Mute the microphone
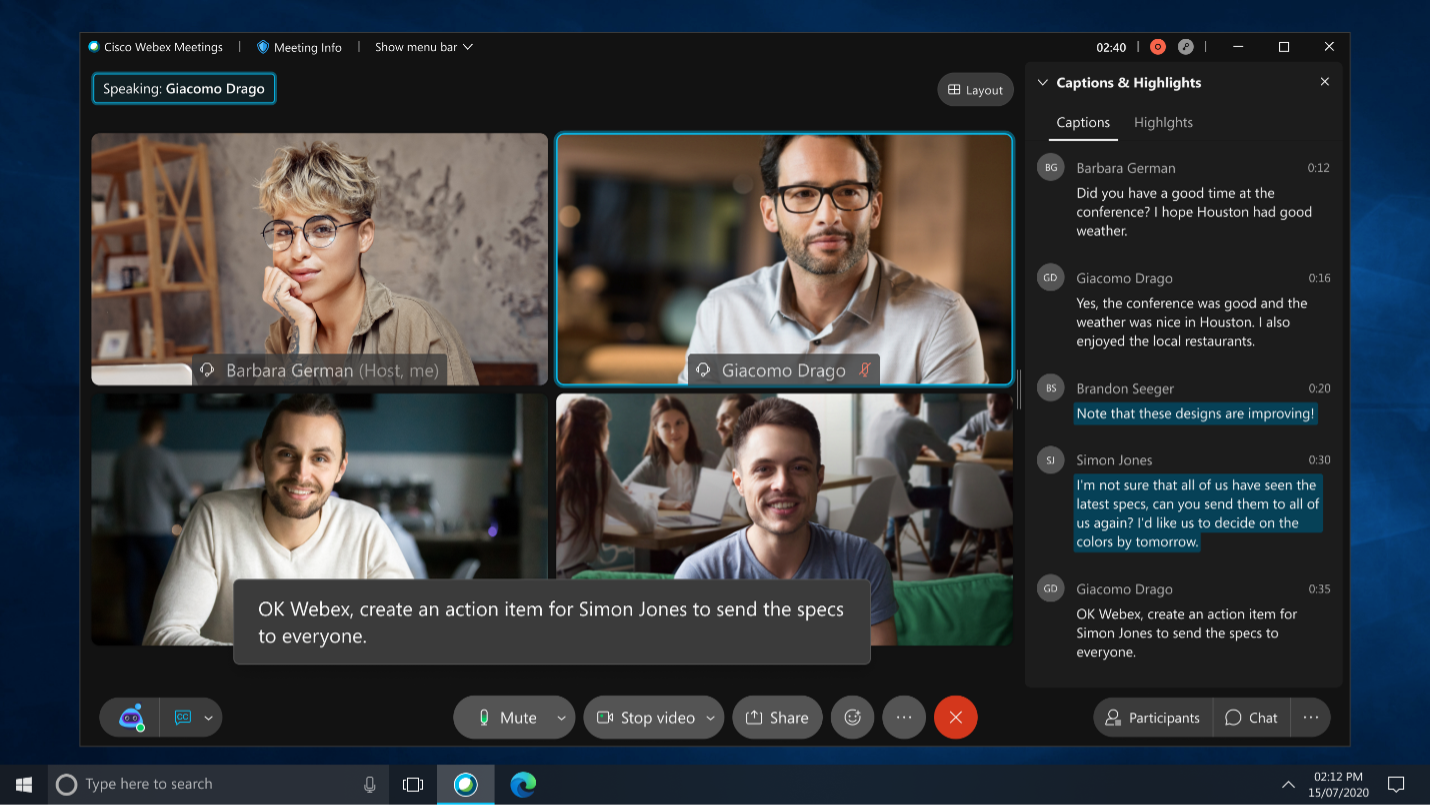 point(506,717)
